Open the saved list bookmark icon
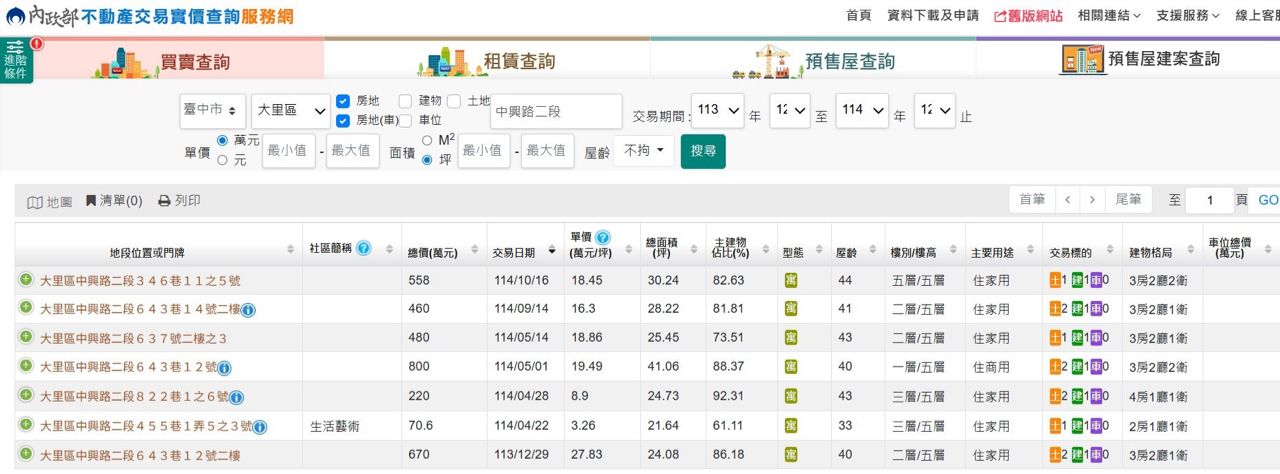This screenshot has width=1280, height=474. 91,201
